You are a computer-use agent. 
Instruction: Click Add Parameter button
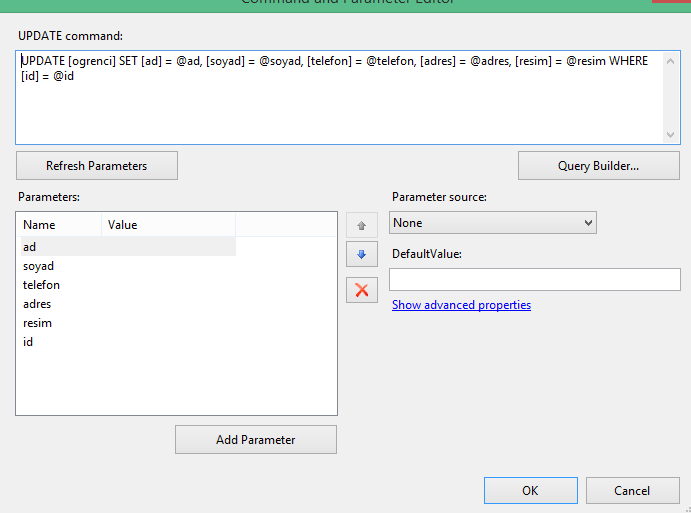pos(255,439)
